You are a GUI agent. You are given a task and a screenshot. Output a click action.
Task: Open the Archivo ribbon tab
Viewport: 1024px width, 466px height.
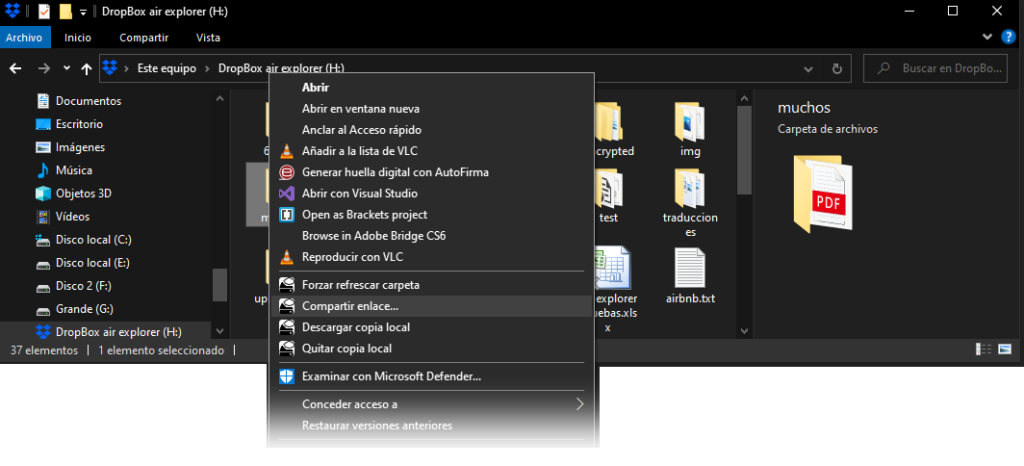coord(24,38)
